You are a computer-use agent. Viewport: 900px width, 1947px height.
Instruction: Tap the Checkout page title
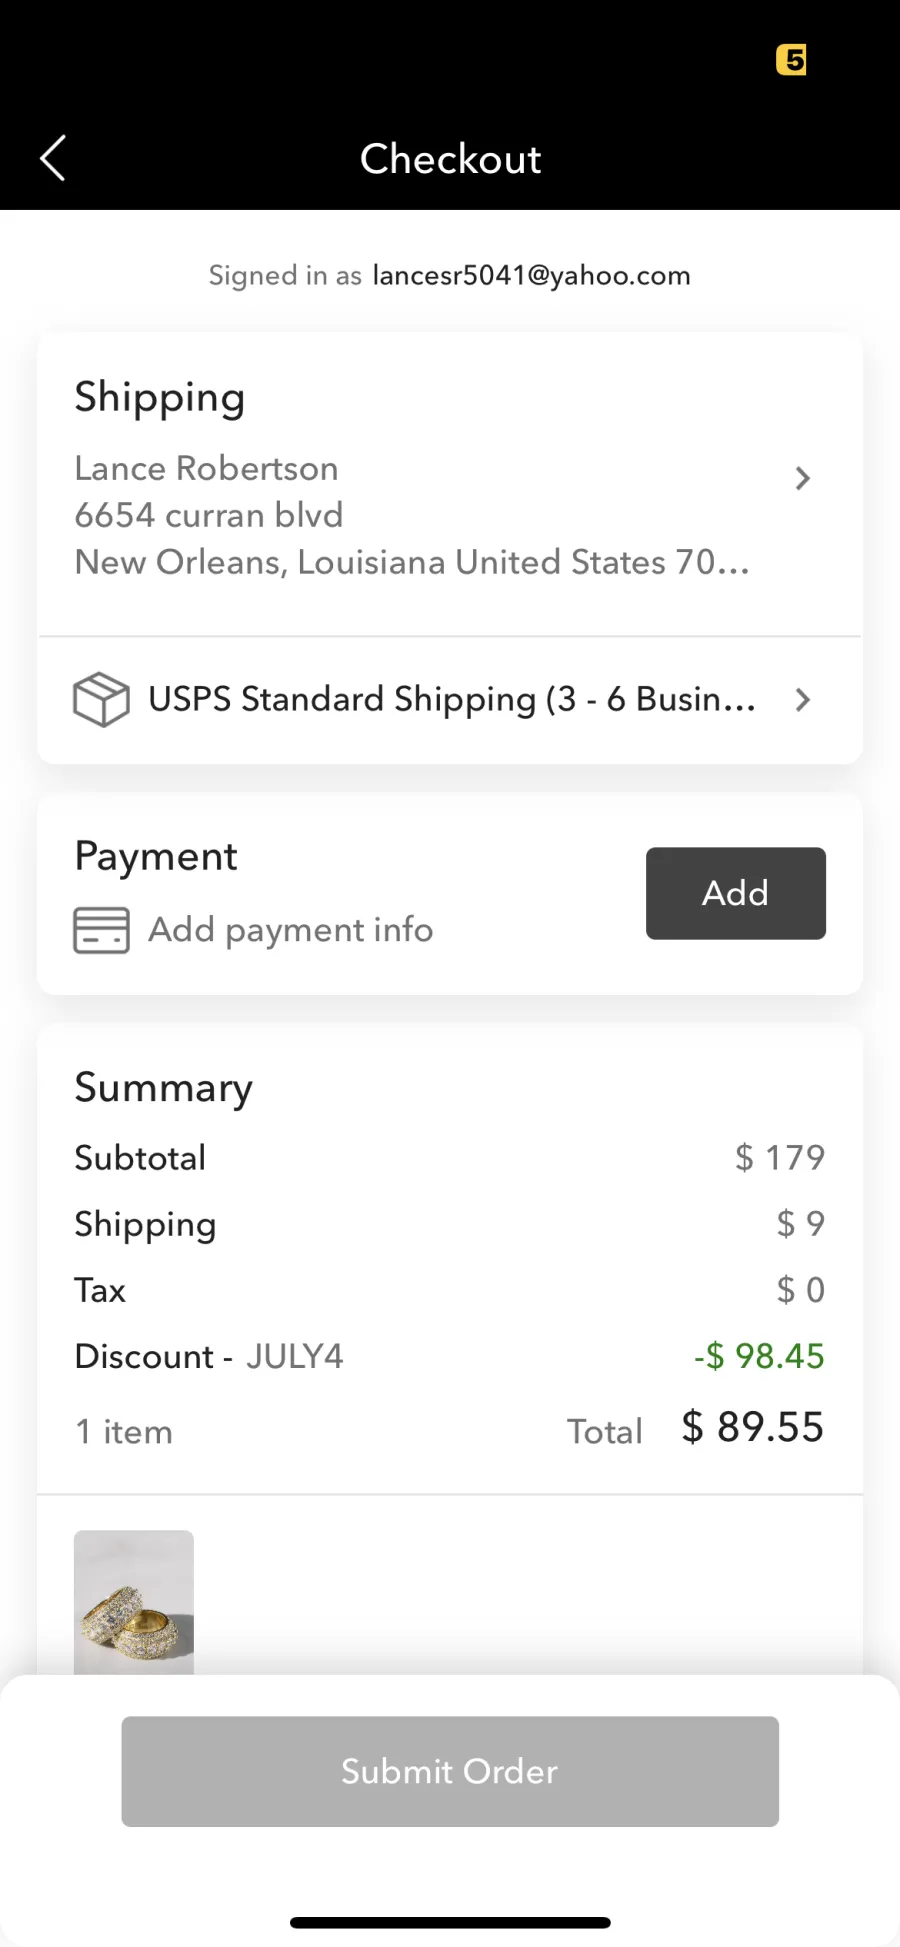click(450, 159)
